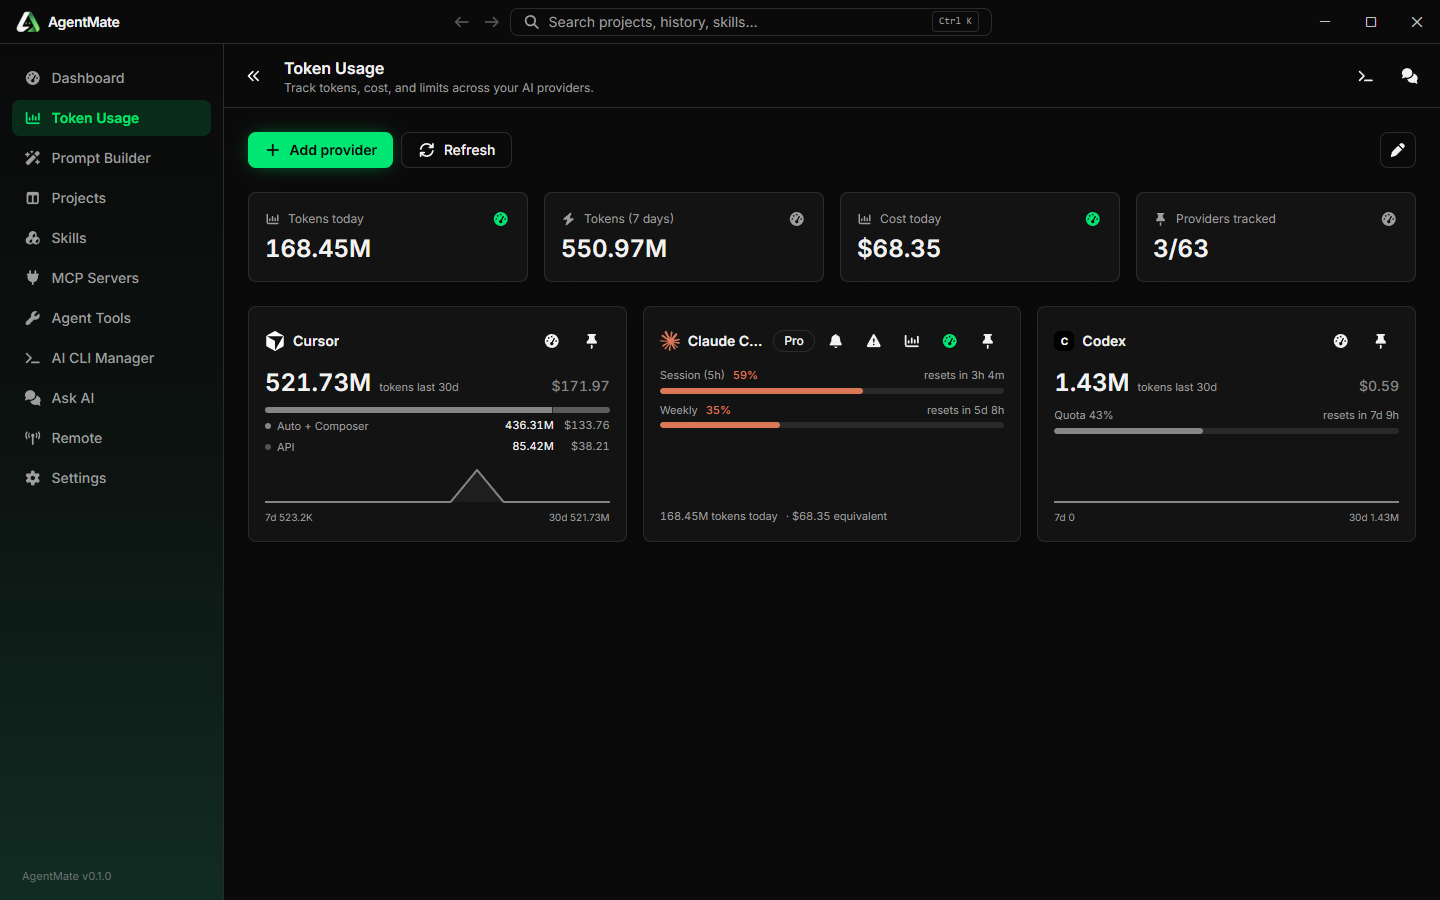1440x900 pixels.
Task: Open AI CLI Manager in the sidebar
Action: coord(111,358)
